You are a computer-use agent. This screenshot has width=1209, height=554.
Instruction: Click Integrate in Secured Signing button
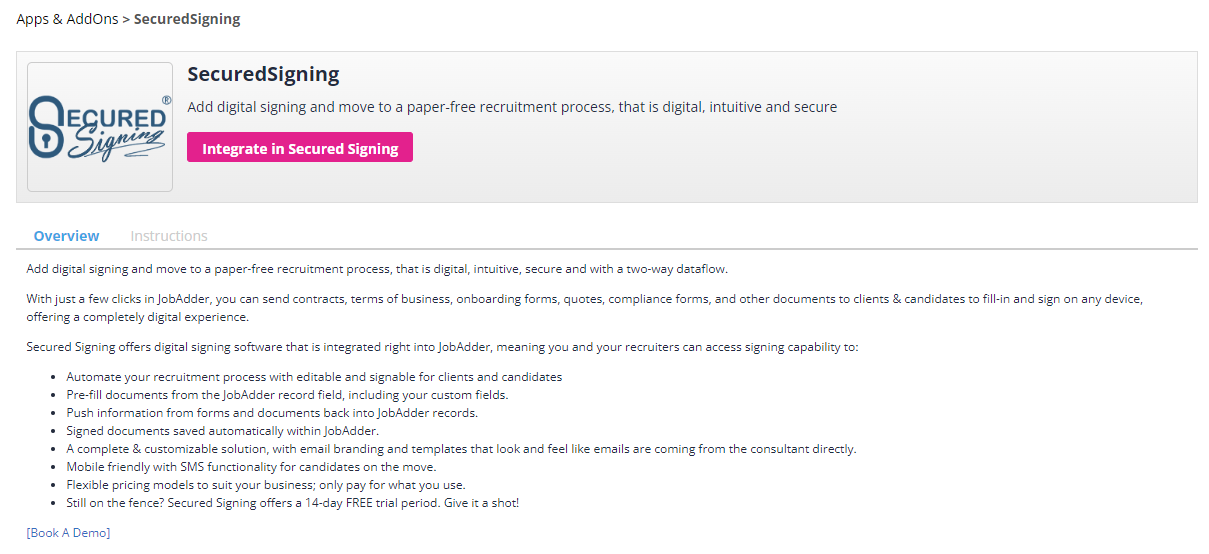[300, 147]
